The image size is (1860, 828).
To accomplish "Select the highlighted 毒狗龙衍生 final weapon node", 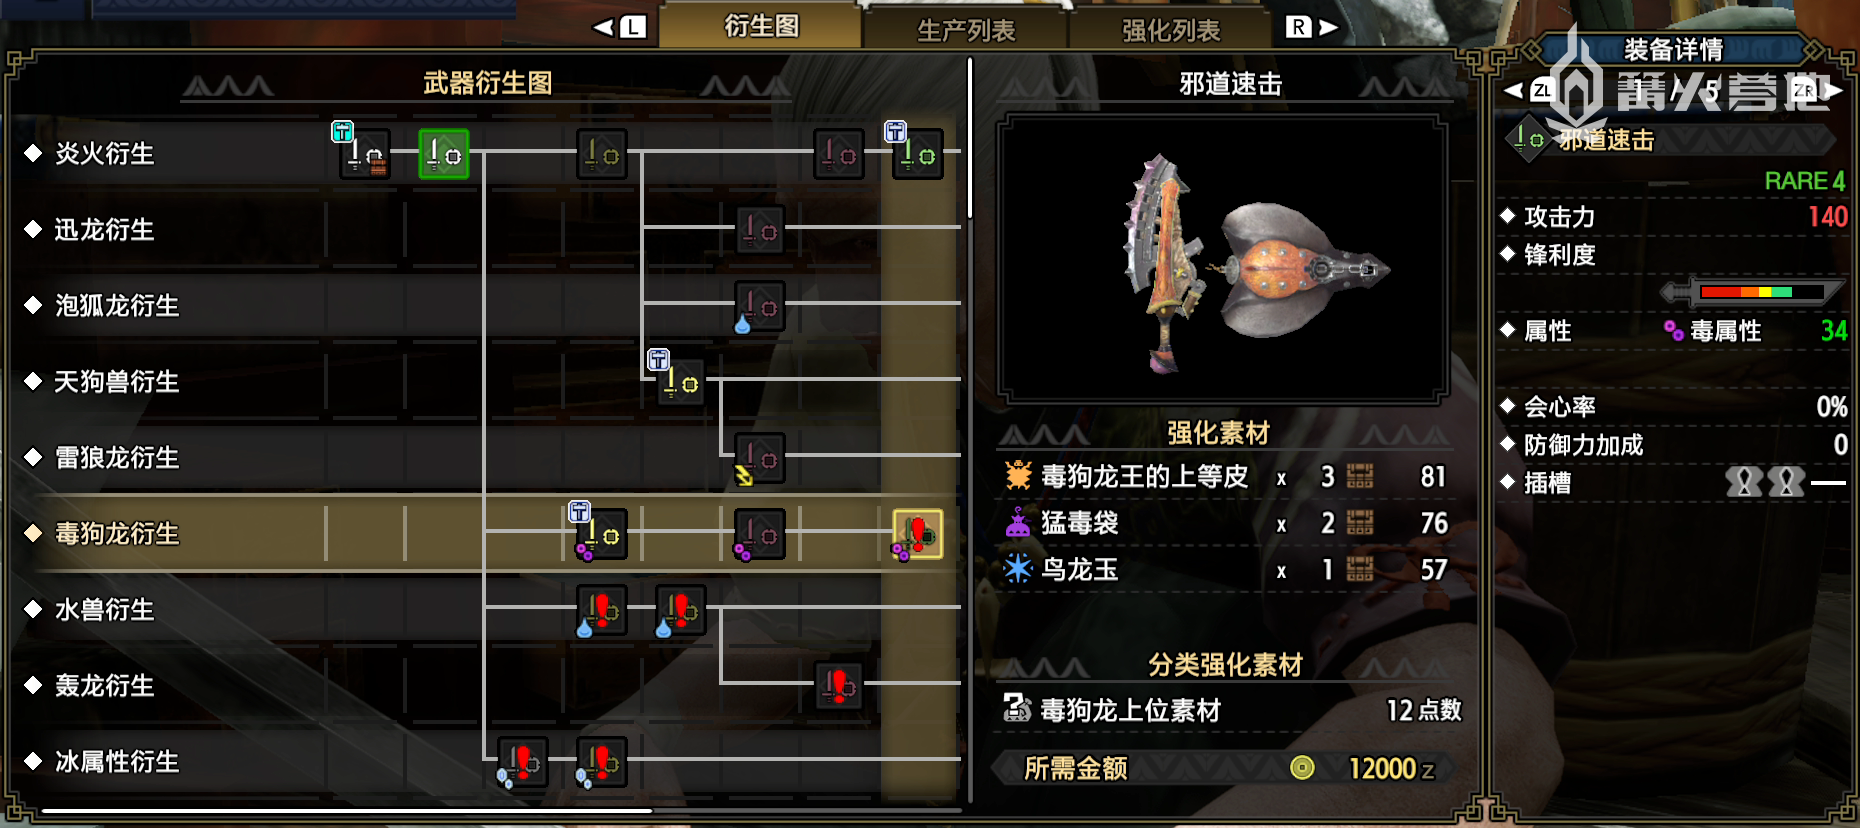I will [x=918, y=534].
